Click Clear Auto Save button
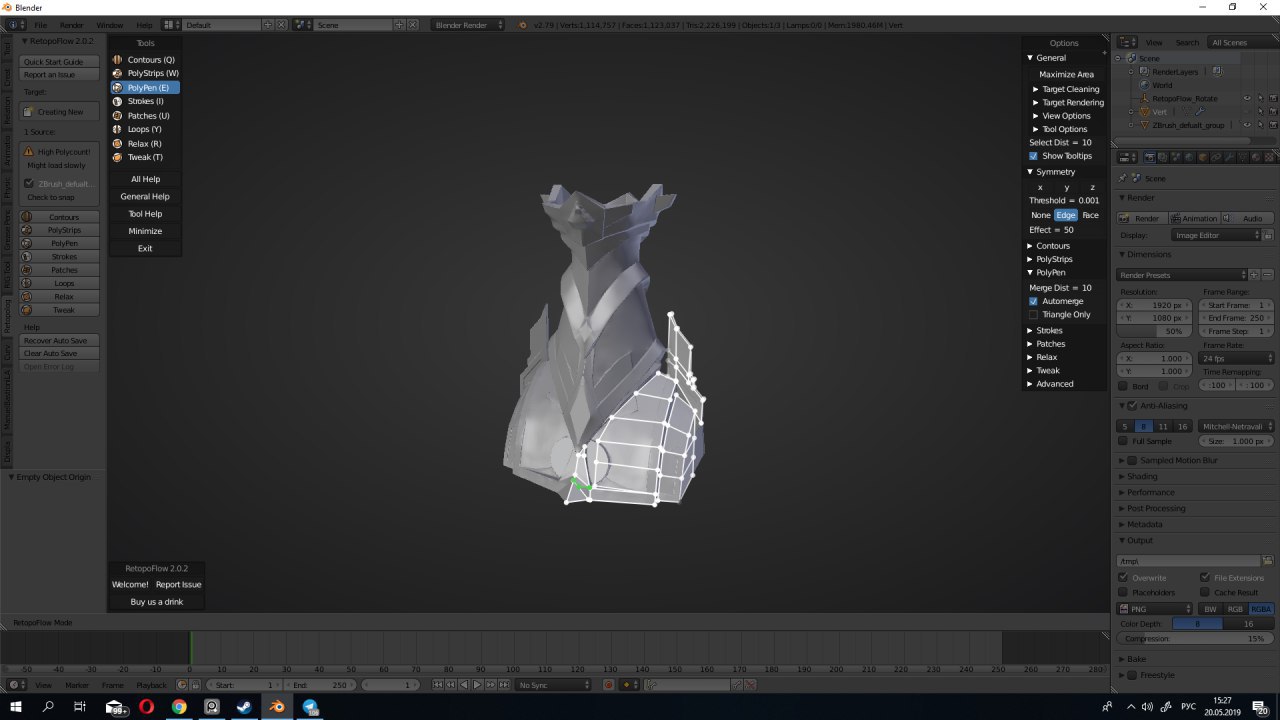Viewport: 1280px width, 720px height. [x=59, y=354]
